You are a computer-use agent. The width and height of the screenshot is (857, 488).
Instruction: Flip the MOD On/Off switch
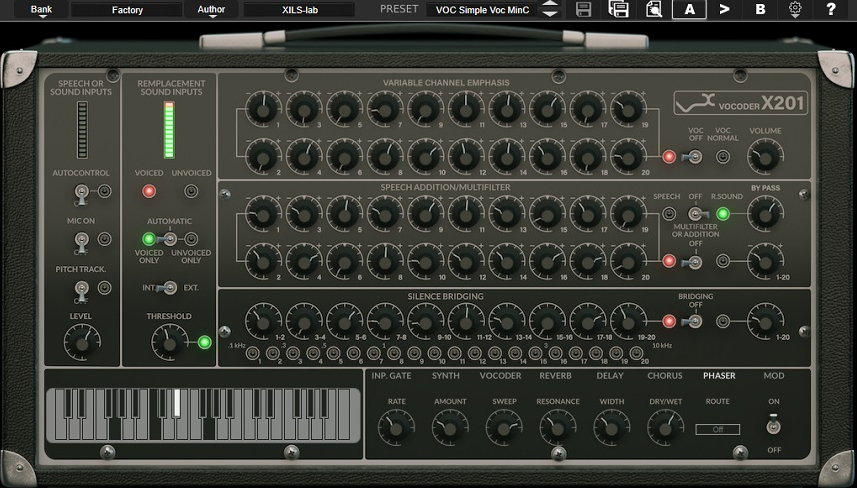[x=773, y=425]
